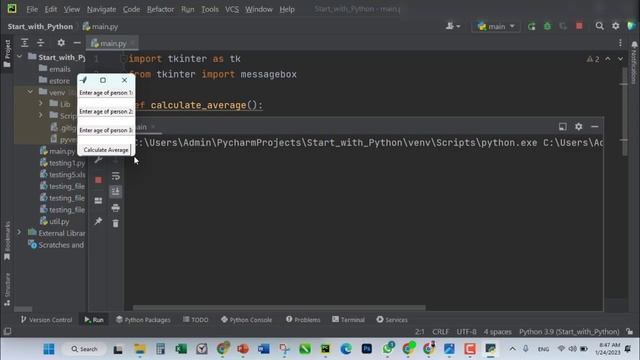Open Project panel options gear
Screen dimensions: 640x360
coord(61,42)
